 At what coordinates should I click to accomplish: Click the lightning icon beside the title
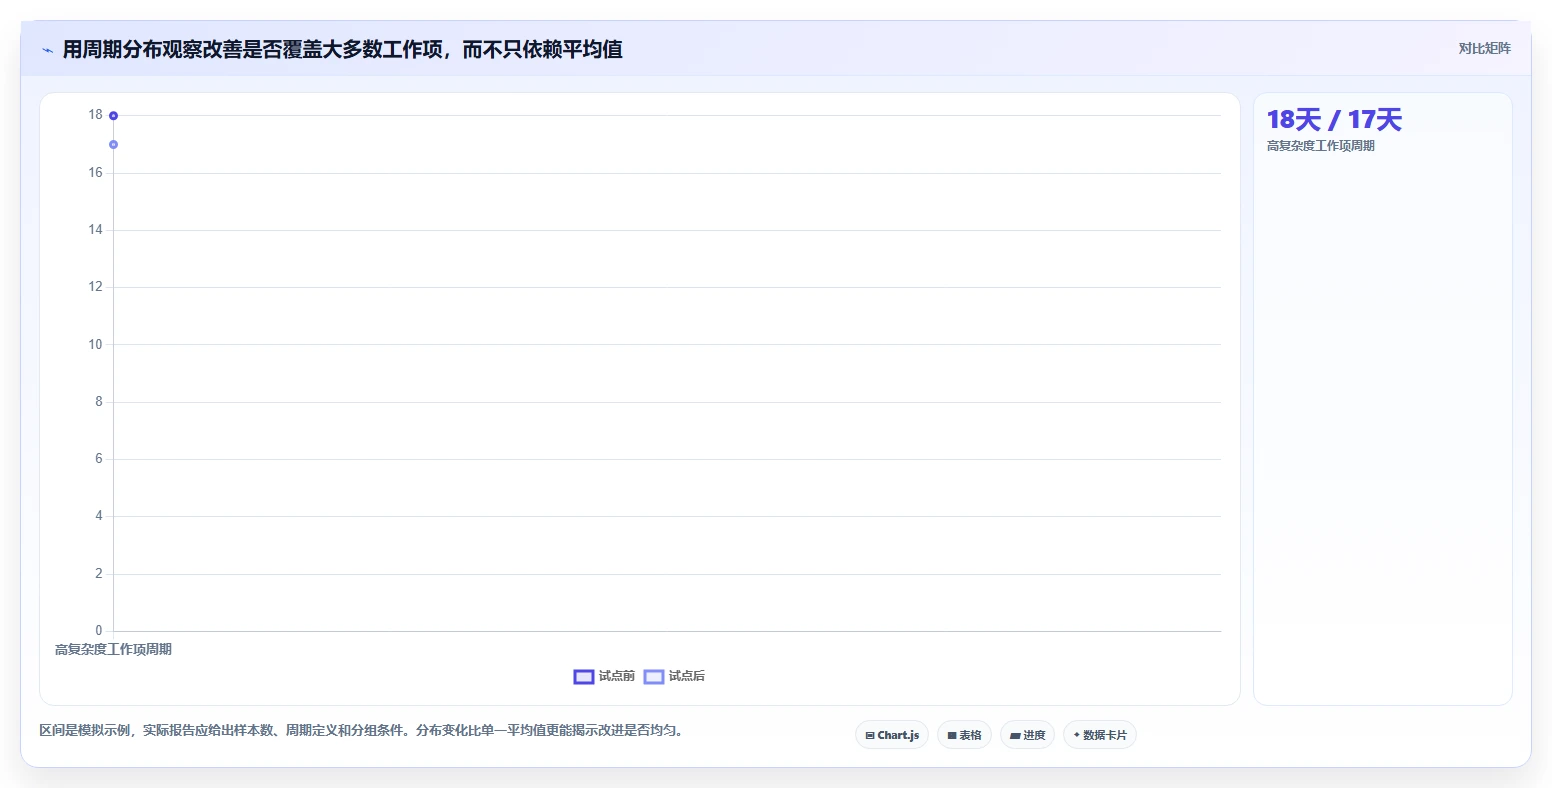[47, 50]
